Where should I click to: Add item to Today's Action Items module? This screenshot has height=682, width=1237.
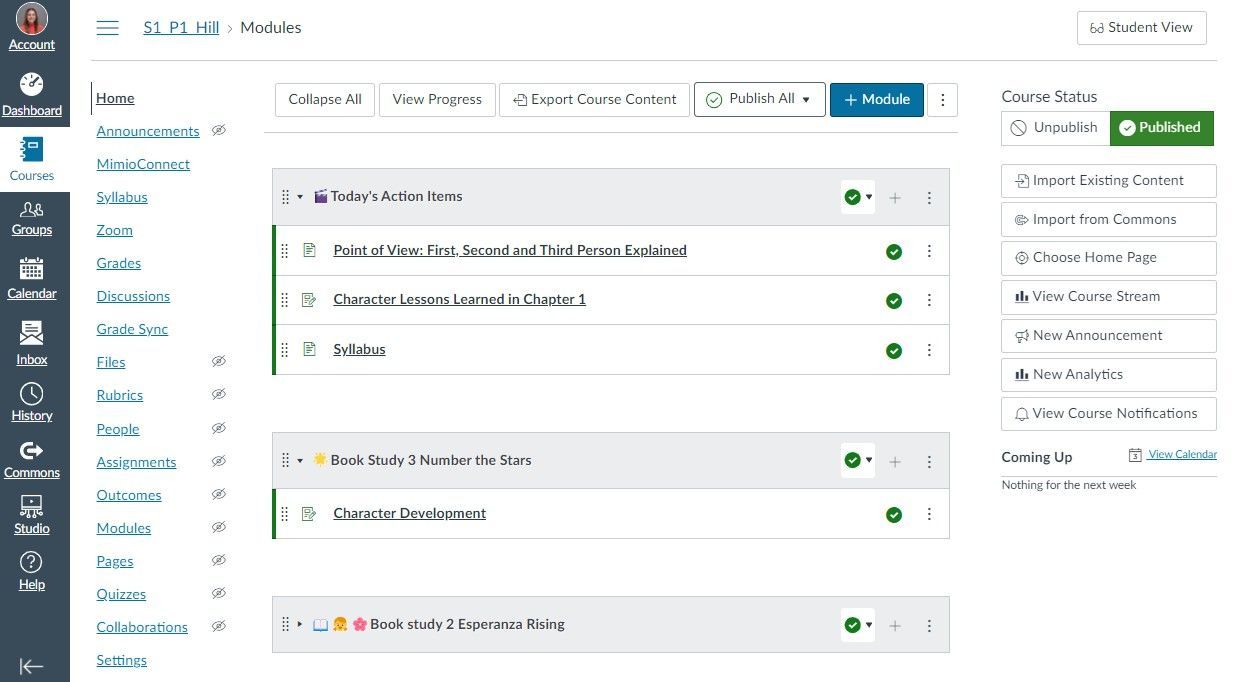[x=895, y=198]
